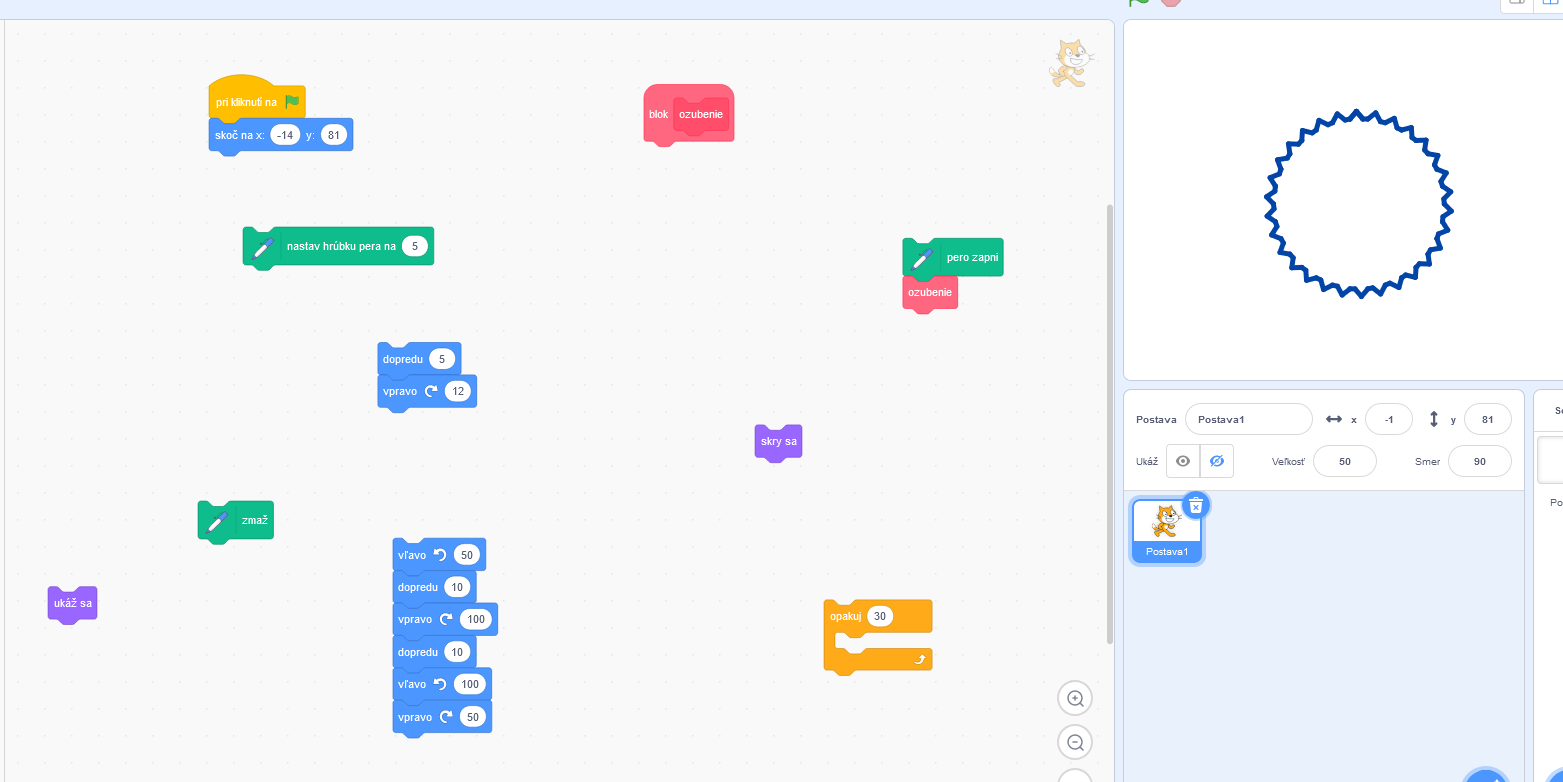Click the zoom out magnifier button
This screenshot has width=1563, height=782.
1075,742
